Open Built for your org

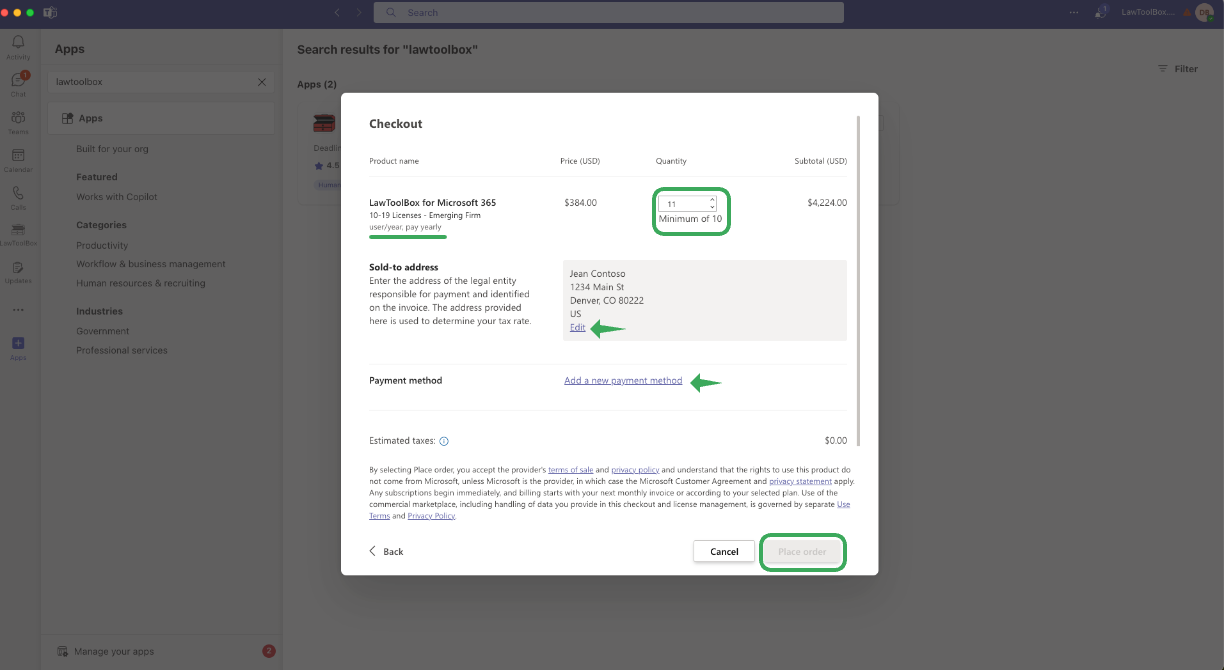click(x=112, y=149)
